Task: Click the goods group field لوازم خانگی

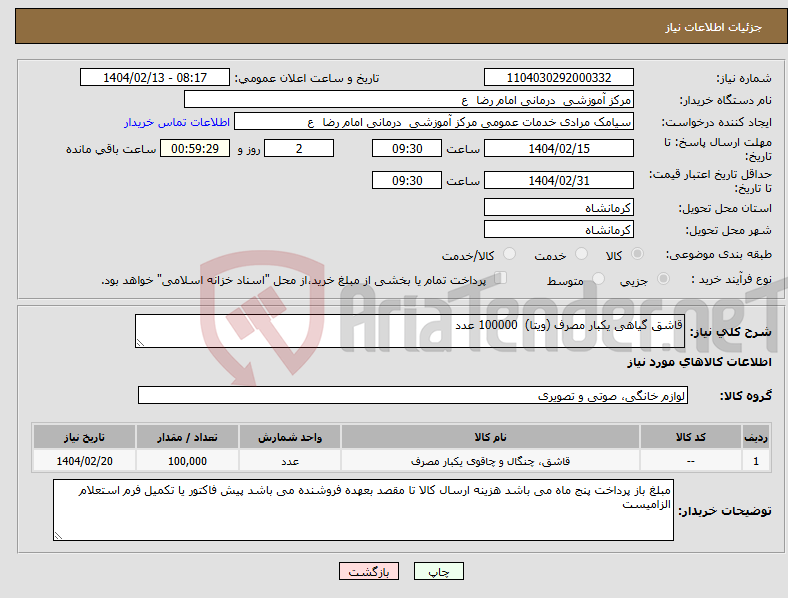Action: (413, 395)
